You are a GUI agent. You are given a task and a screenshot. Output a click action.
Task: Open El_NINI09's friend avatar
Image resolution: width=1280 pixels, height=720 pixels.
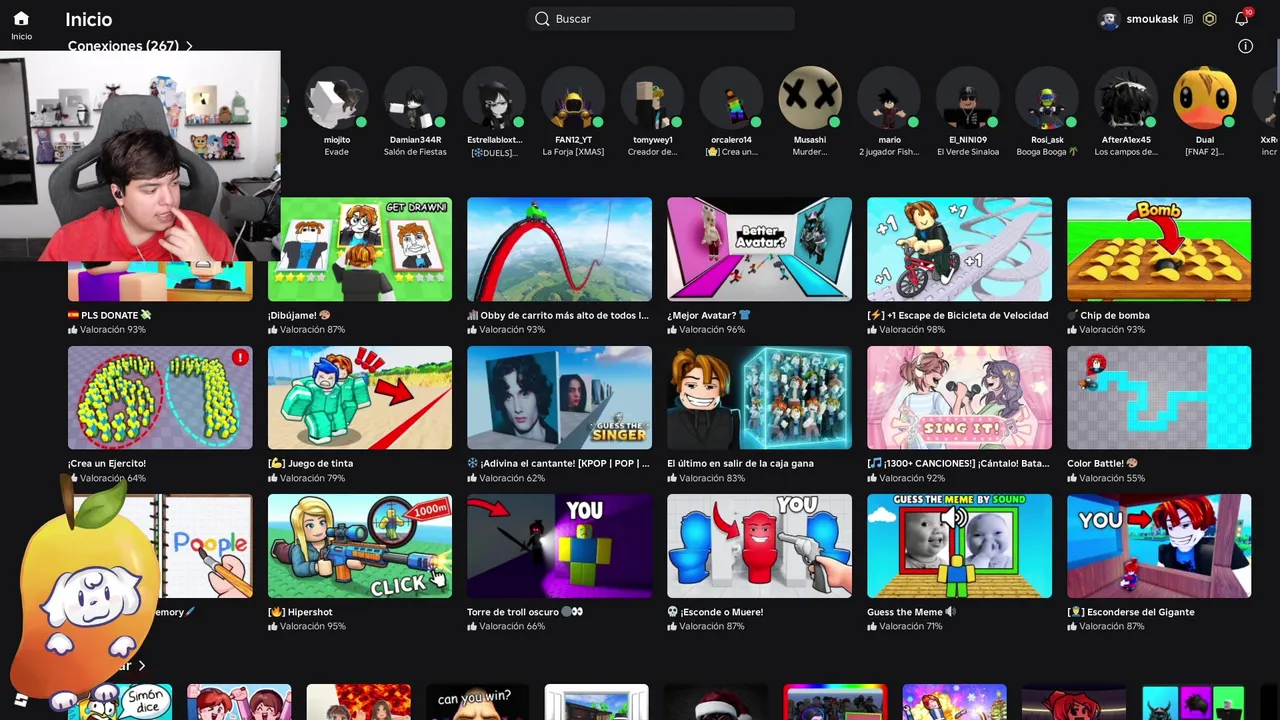pos(968,99)
